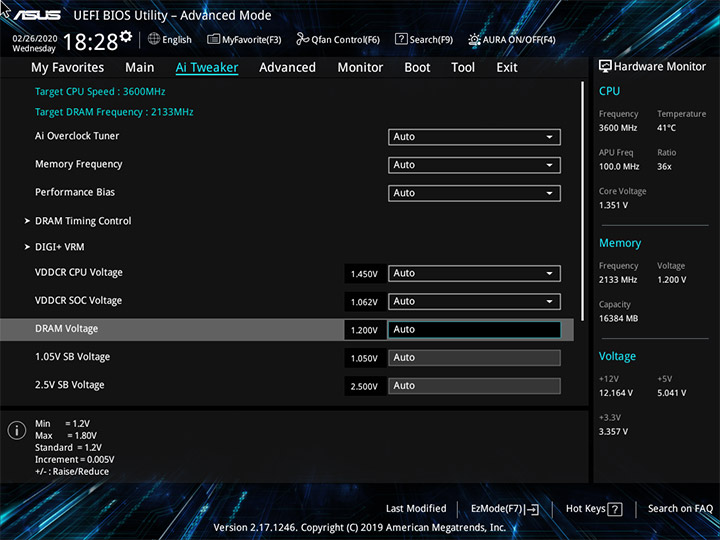Click the Hardware Monitor screen icon
Viewport: 720px width, 540px height.
point(605,67)
